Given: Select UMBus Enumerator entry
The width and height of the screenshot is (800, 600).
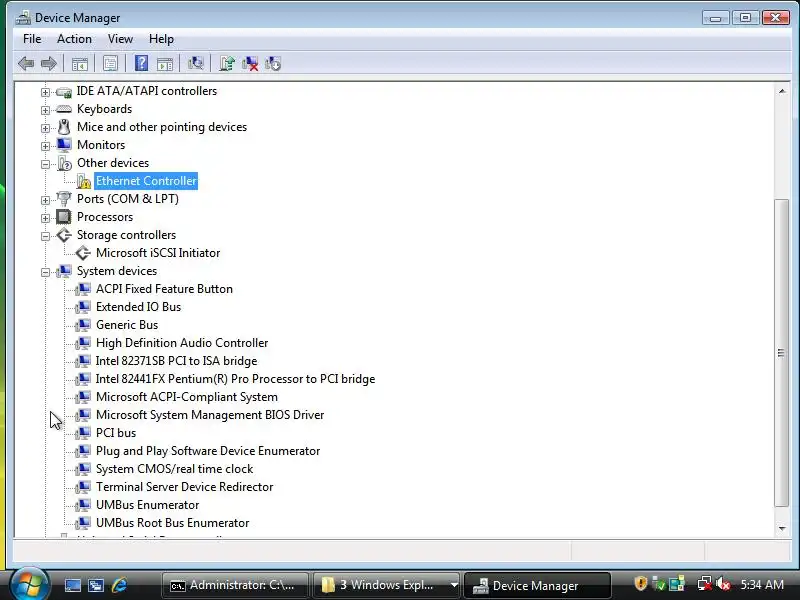Looking at the screenshot, I should [x=147, y=505].
